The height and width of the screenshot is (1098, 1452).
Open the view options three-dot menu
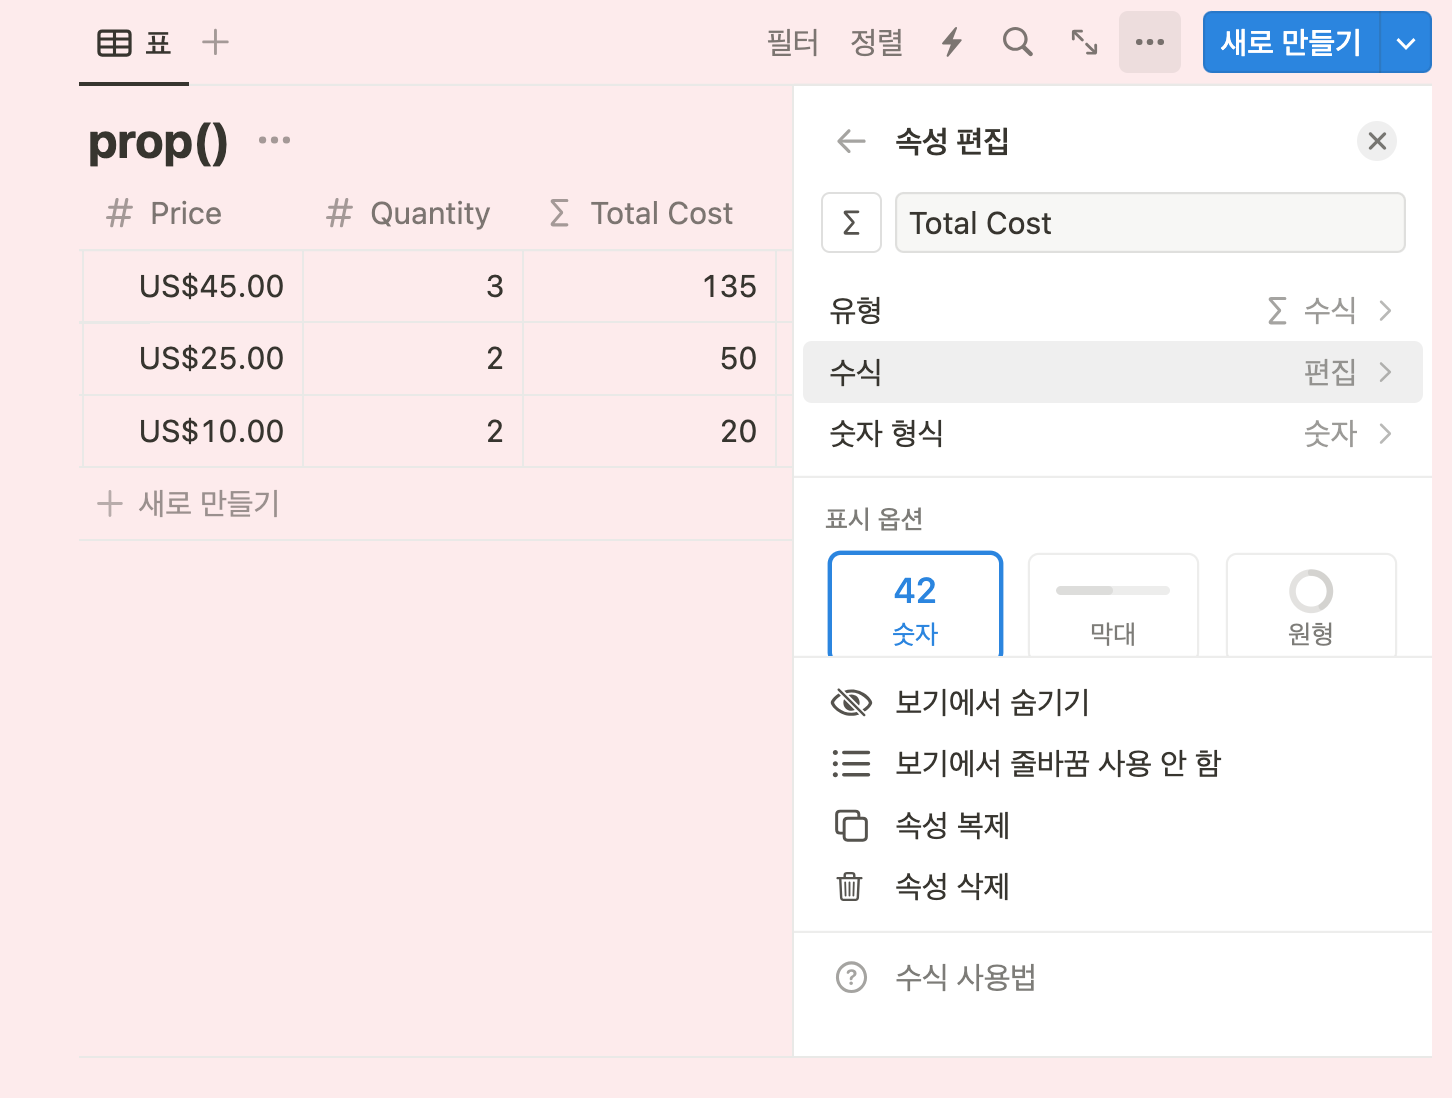tap(1150, 42)
